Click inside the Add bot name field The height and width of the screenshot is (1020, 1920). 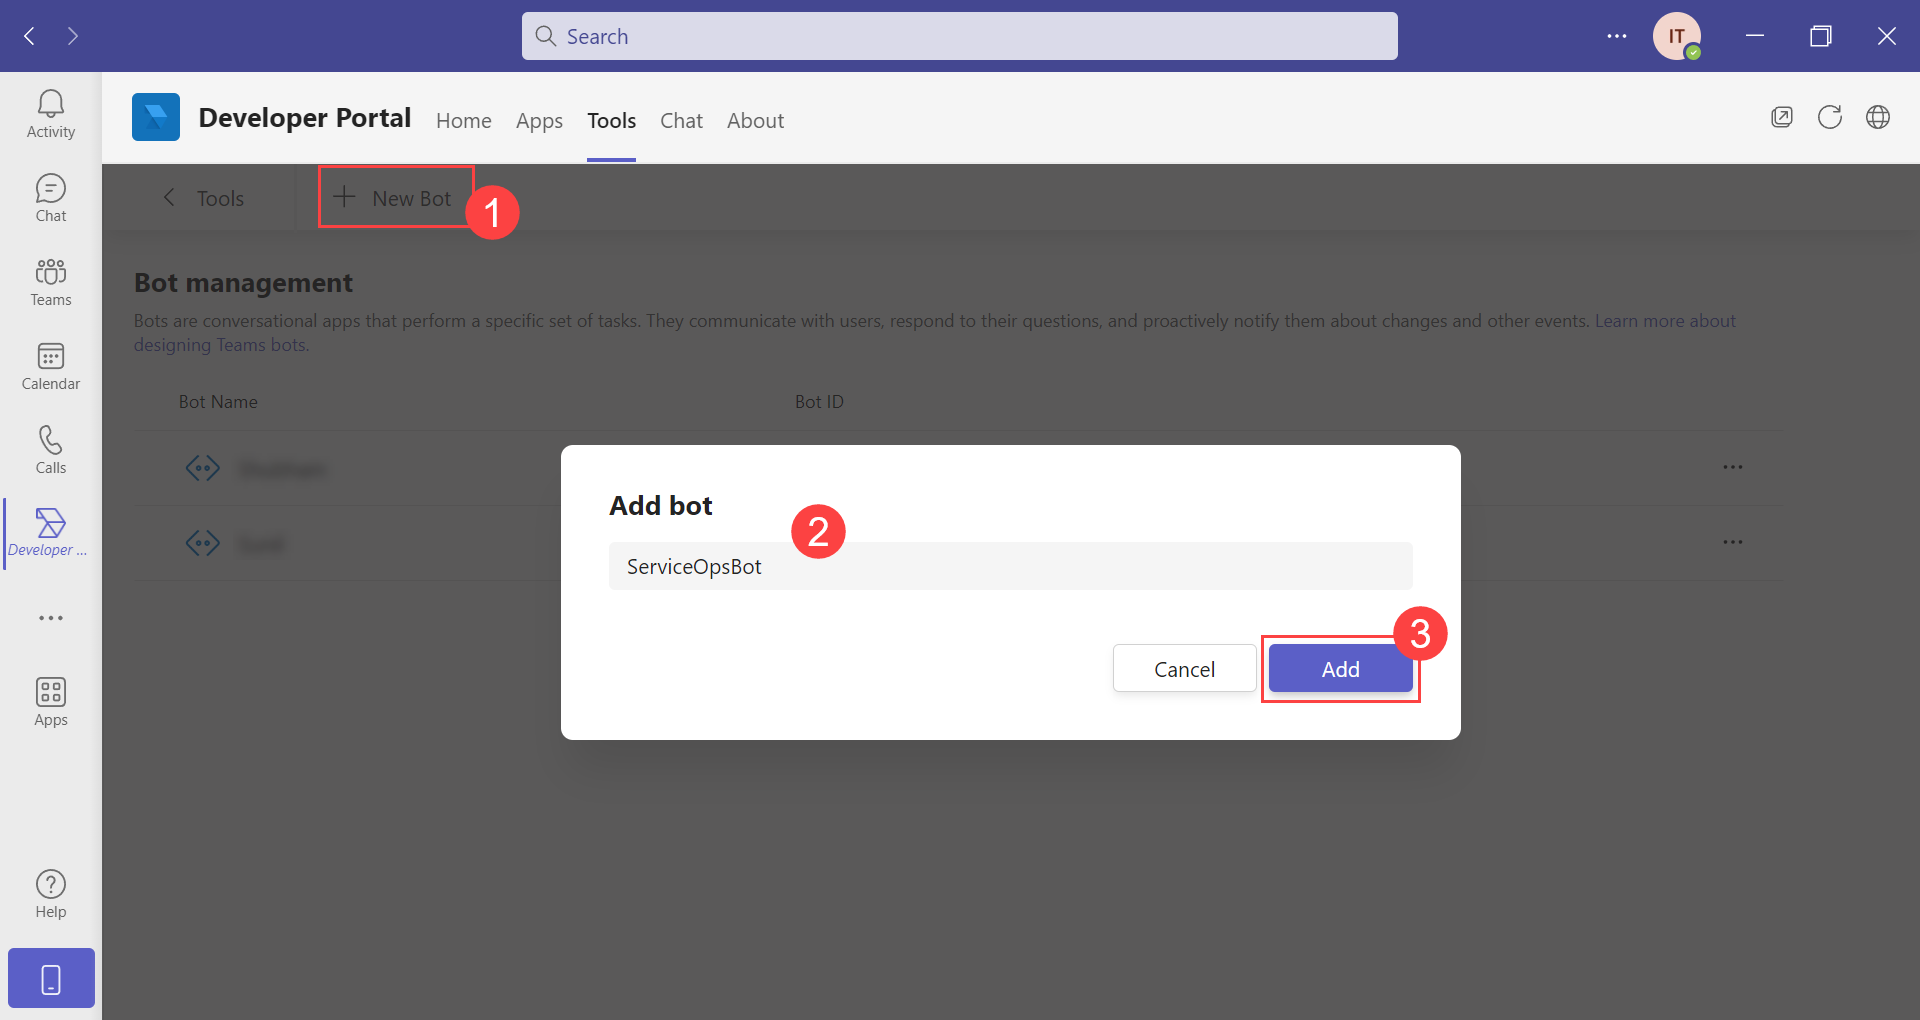pos(1010,566)
